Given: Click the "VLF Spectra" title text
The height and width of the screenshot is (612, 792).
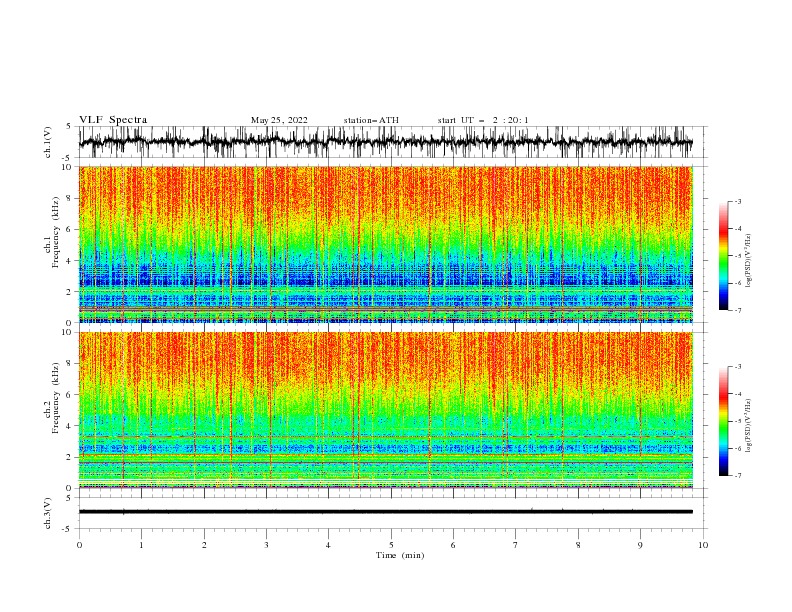Looking at the screenshot, I should click(x=113, y=120).
